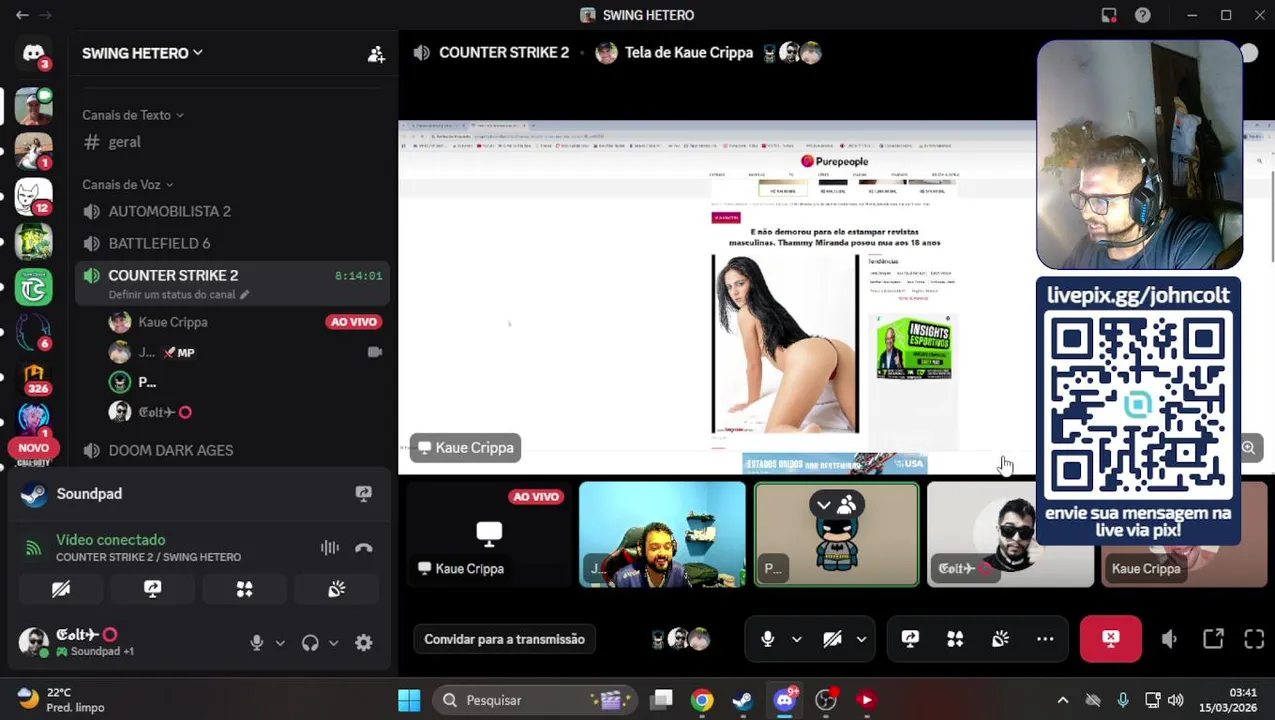The width and height of the screenshot is (1275, 720).
Task: Click the share screen icon in Soundpad row
Action: pyautogui.click(x=363, y=494)
